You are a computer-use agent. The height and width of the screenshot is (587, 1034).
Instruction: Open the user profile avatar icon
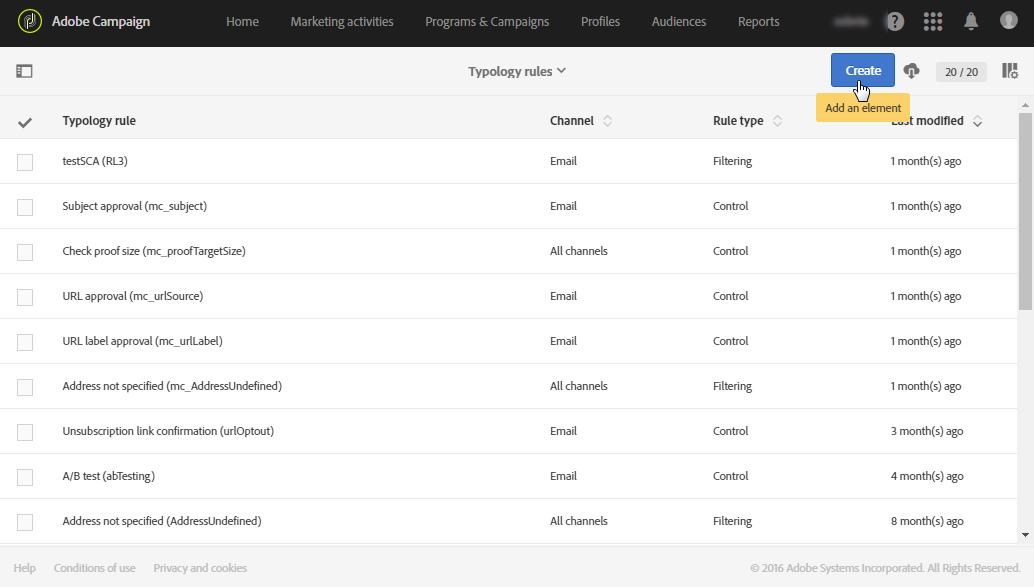[1008, 21]
